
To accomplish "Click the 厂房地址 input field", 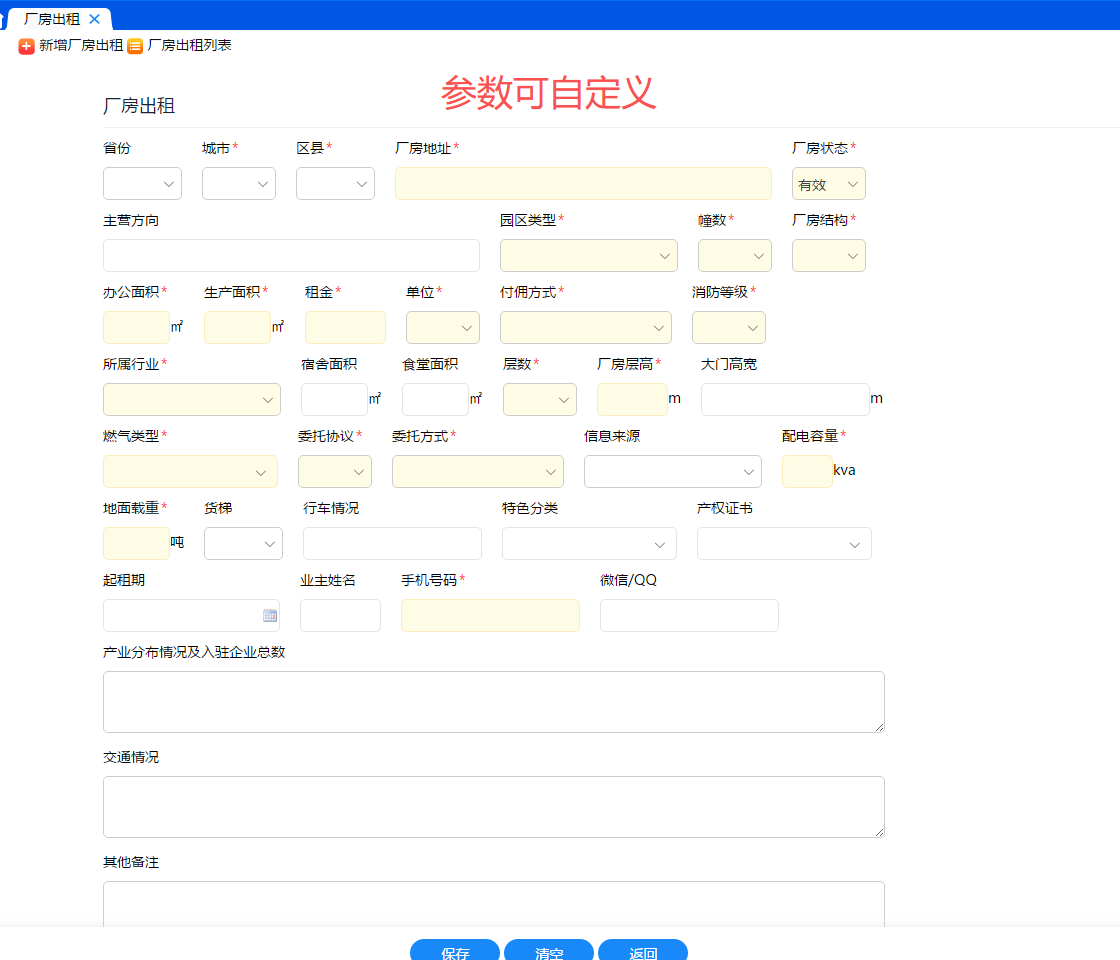I will point(583,184).
